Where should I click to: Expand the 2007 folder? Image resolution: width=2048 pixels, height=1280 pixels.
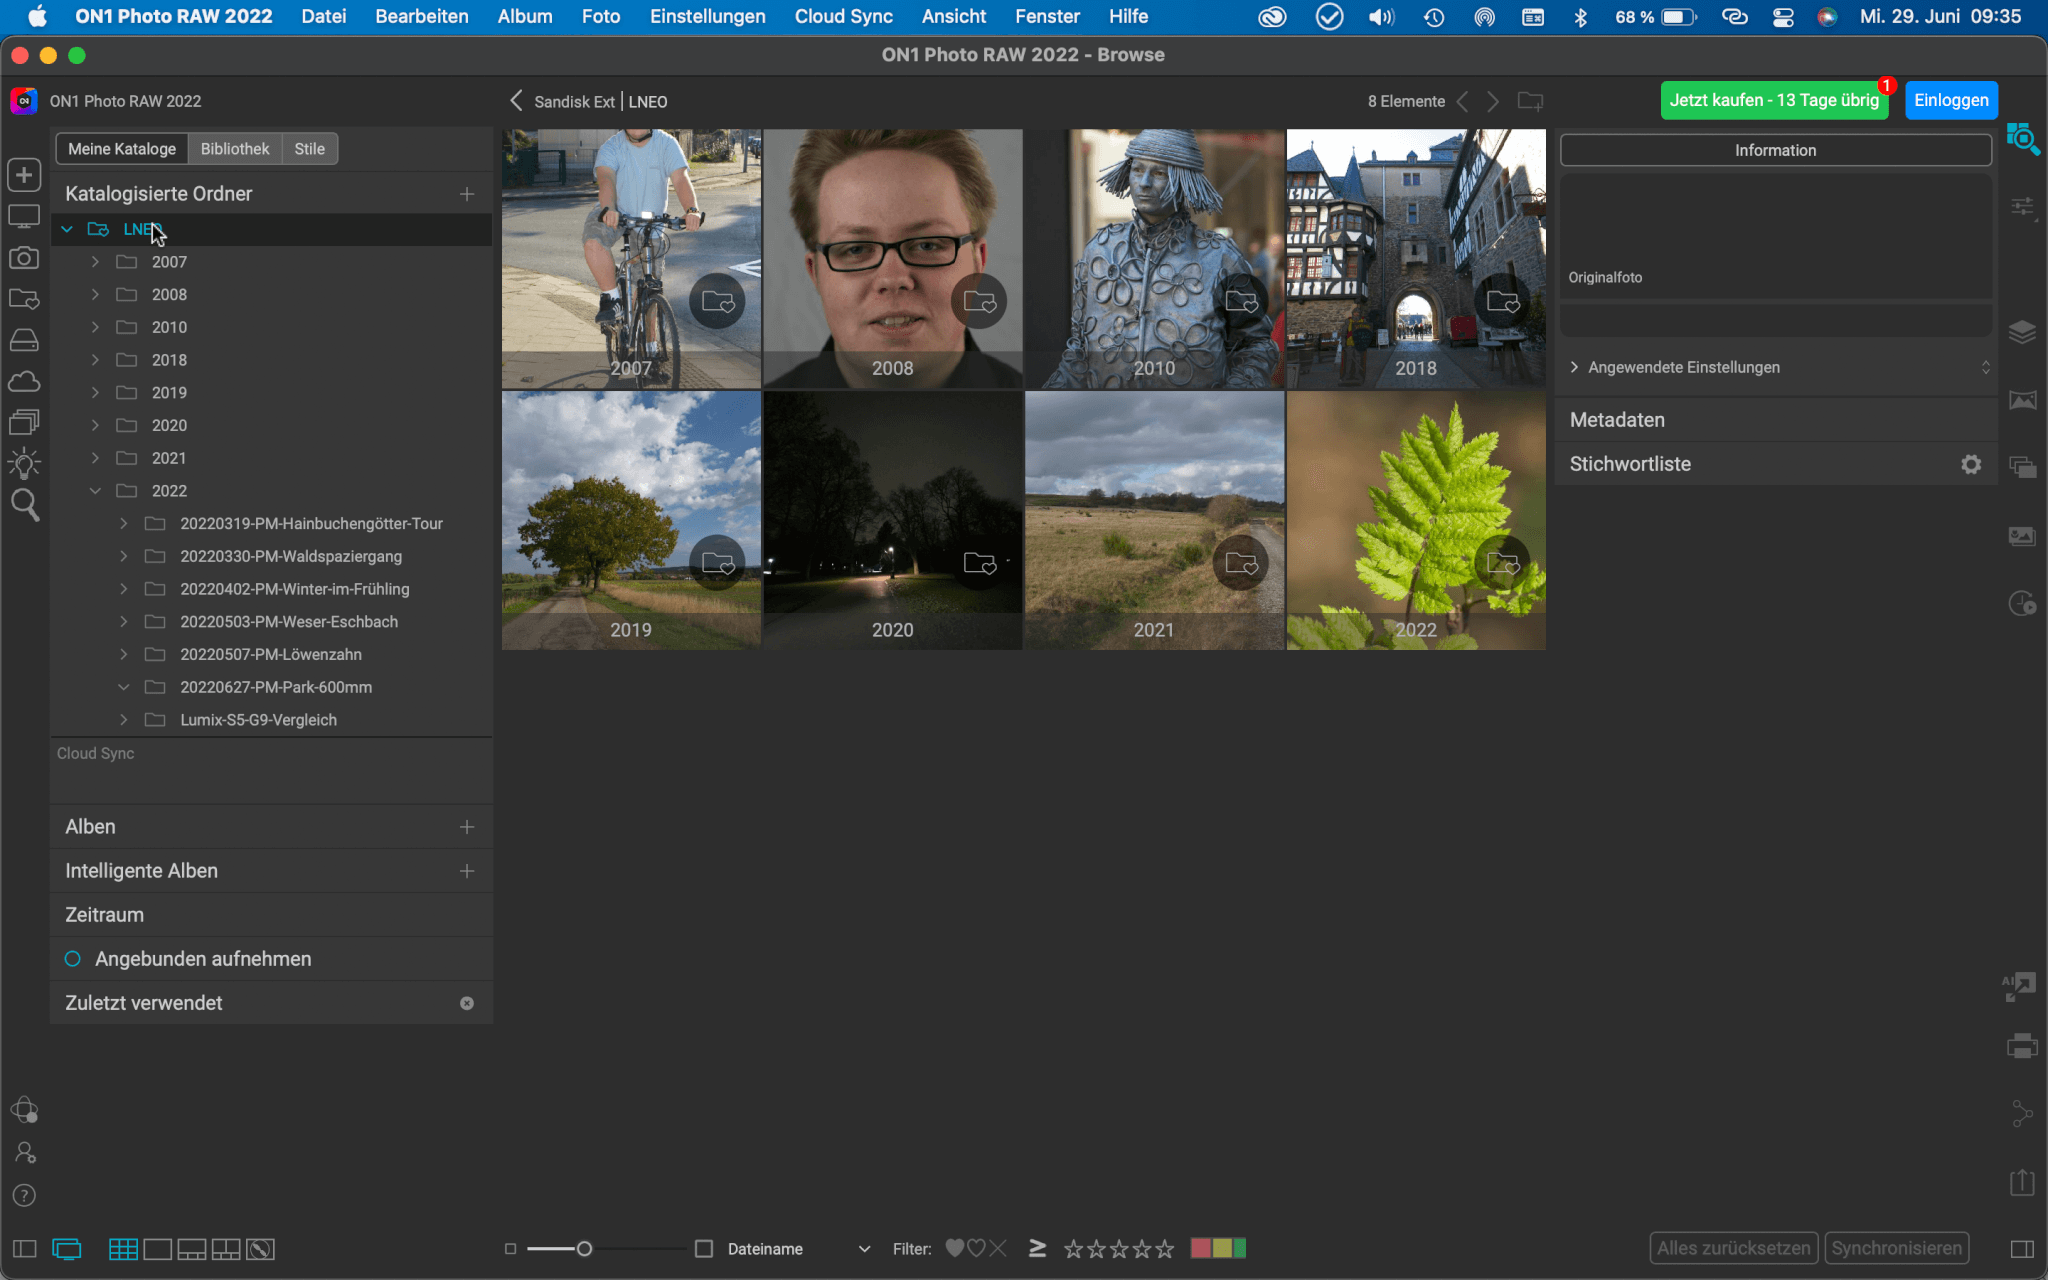coord(95,262)
